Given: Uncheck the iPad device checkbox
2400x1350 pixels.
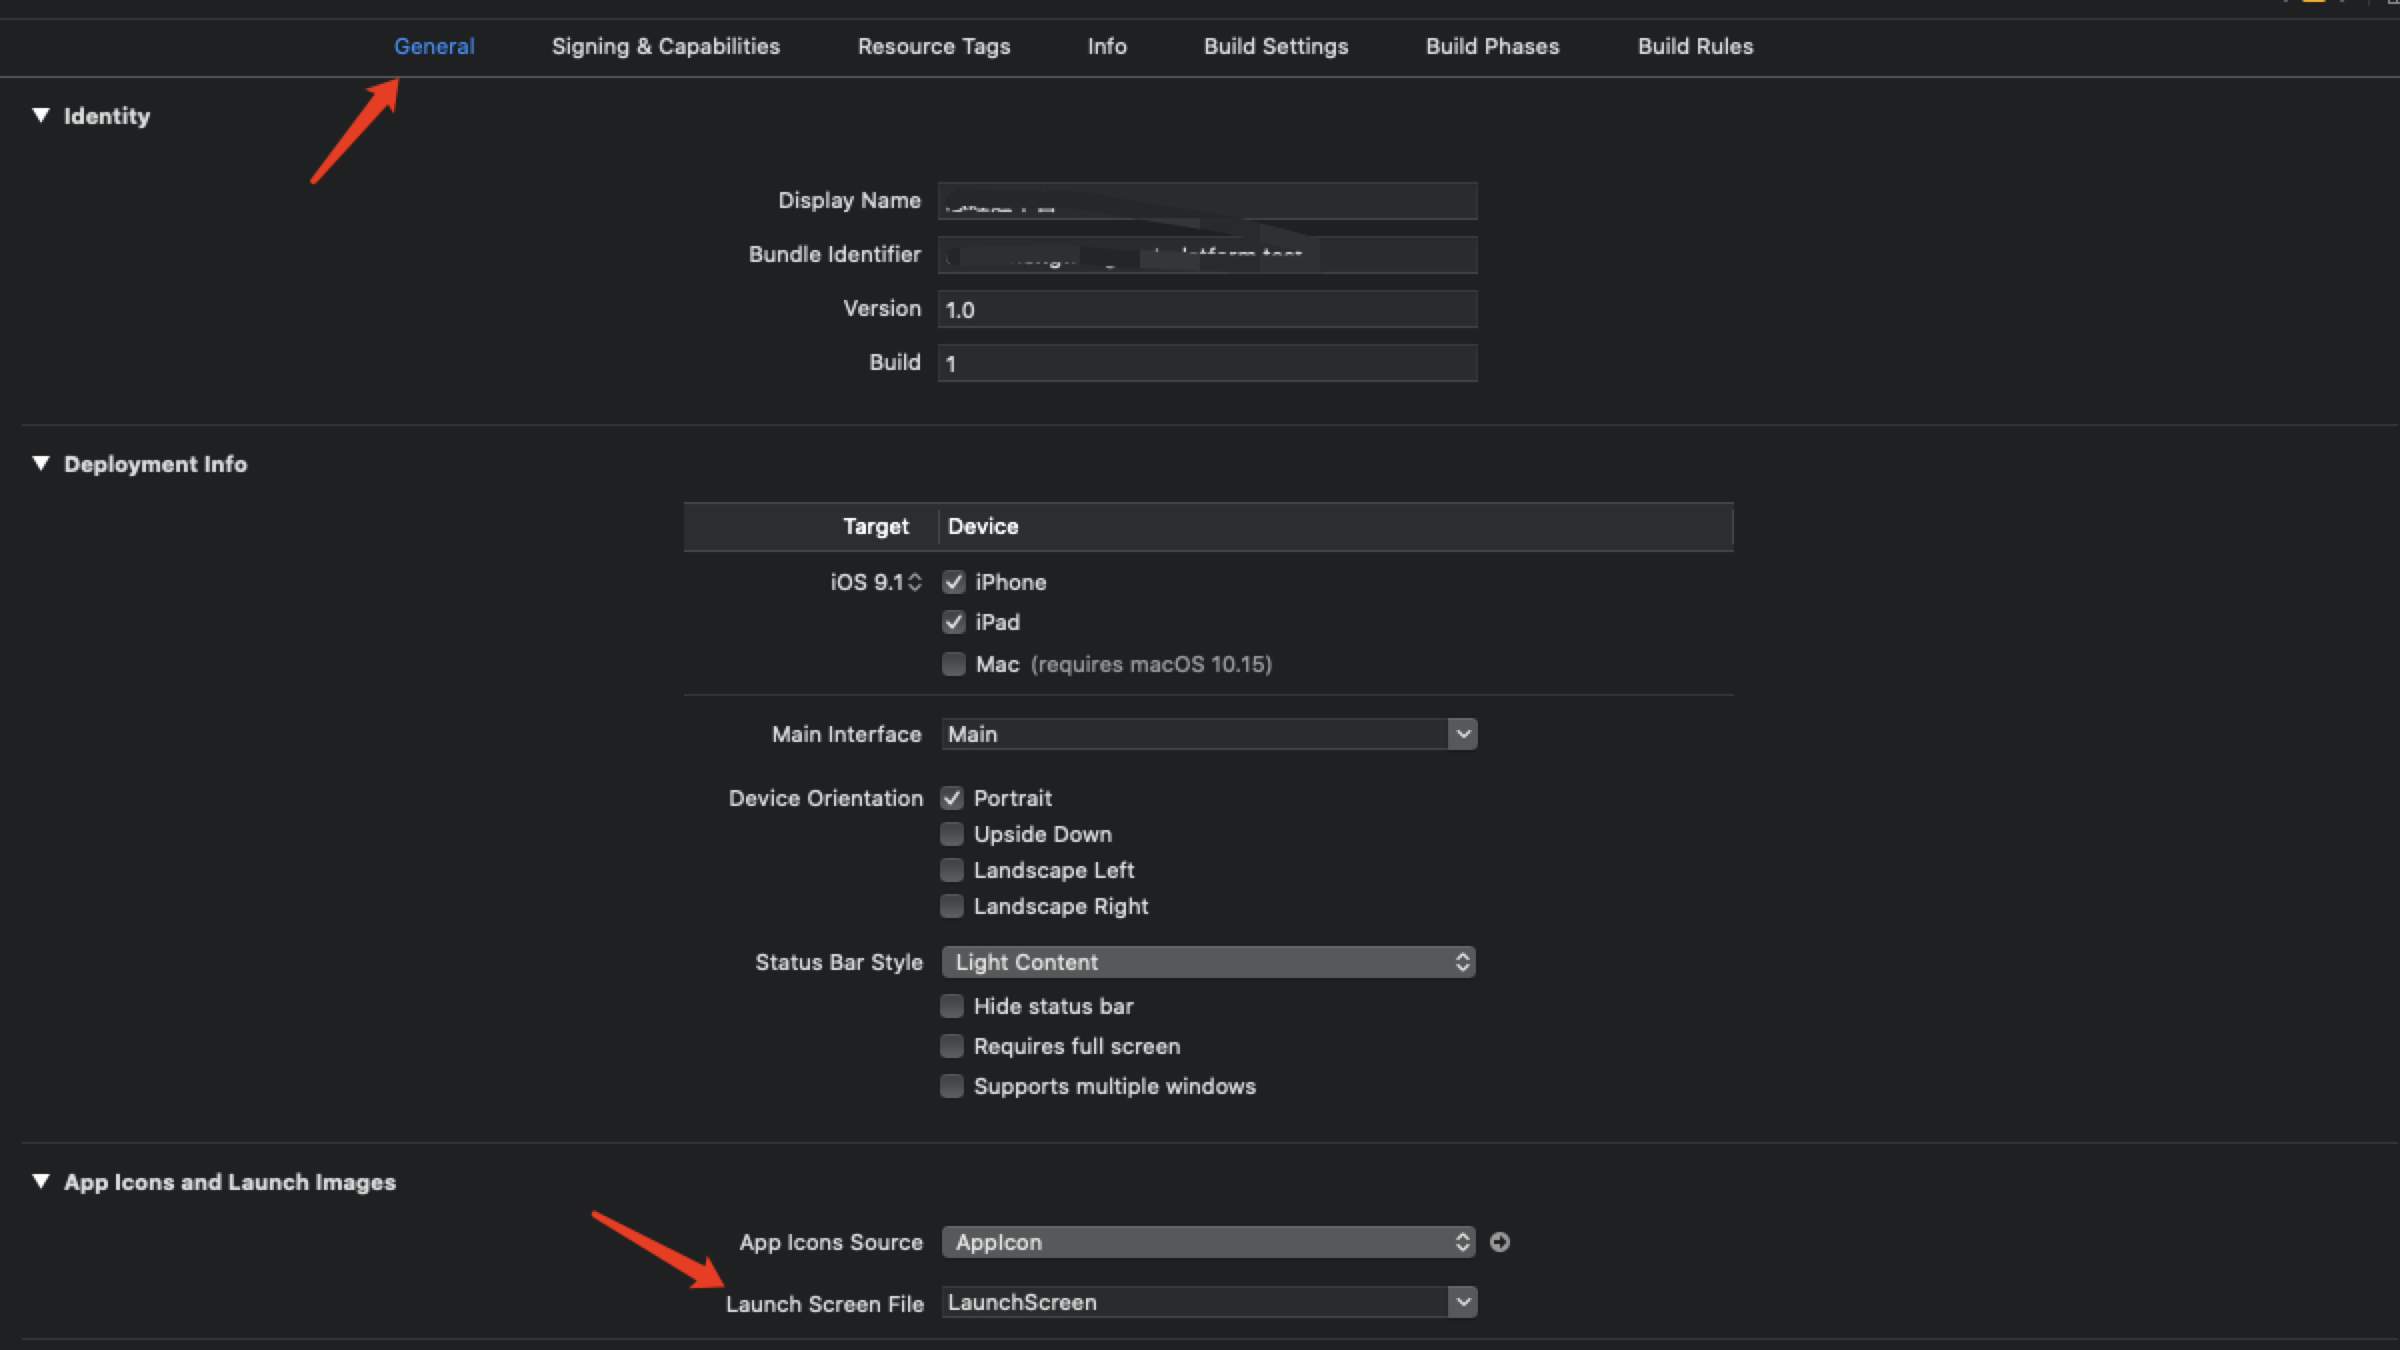Looking at the screenshot, I should point(953,622).
